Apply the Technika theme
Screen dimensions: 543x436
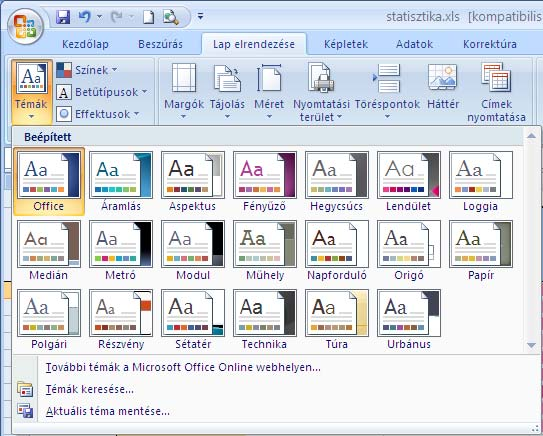(265, 320)
